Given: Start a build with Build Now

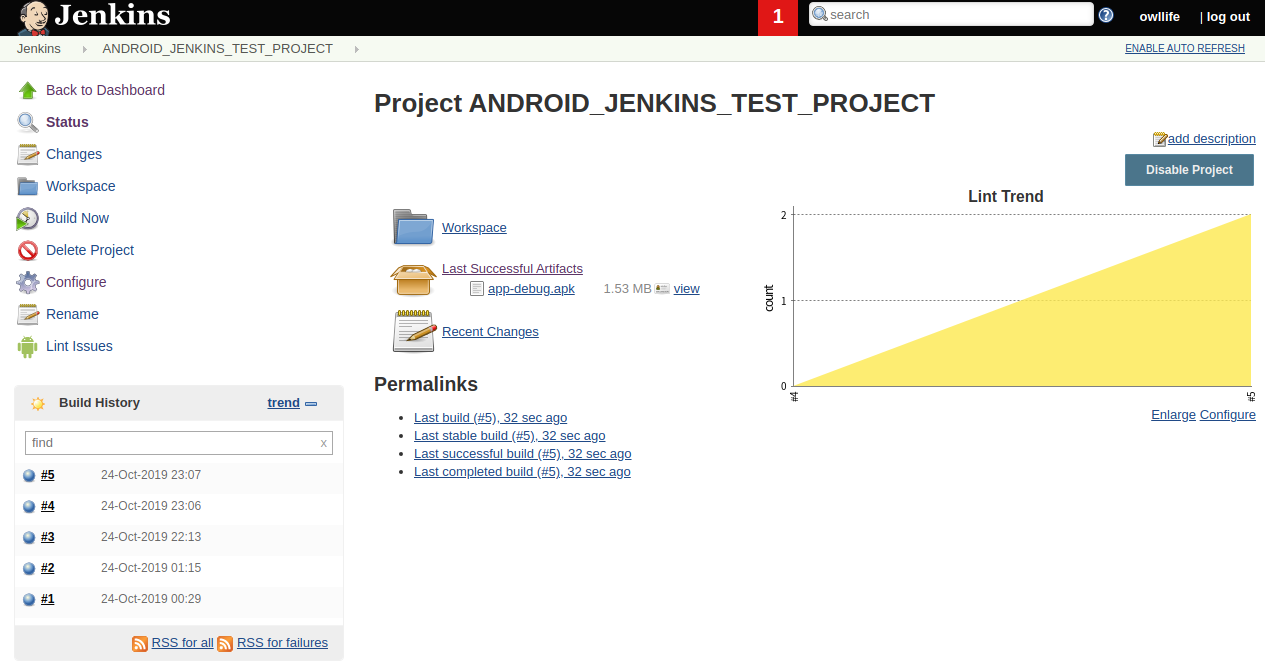Looking at the screenshot, I should [x=77, y=218].
